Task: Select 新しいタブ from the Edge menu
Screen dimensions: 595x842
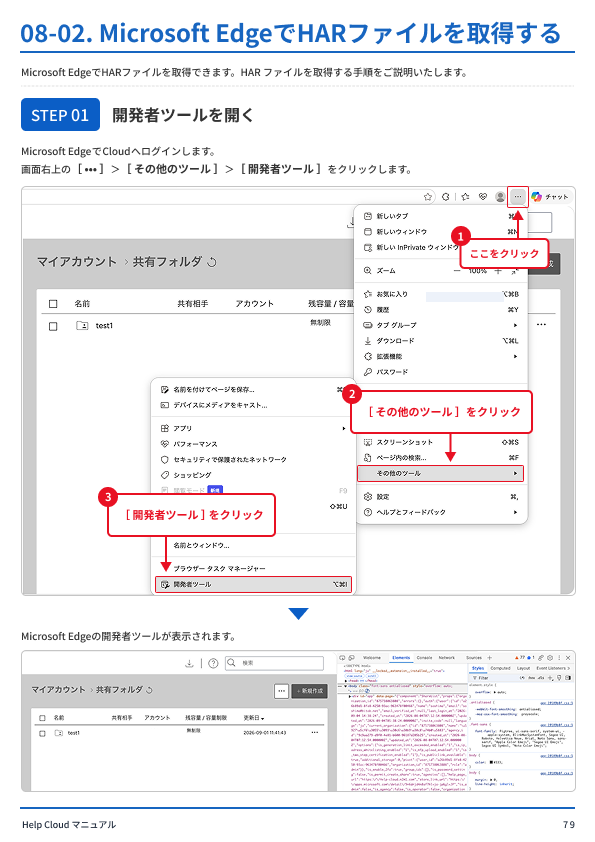Action: click(x=441, y=216)
